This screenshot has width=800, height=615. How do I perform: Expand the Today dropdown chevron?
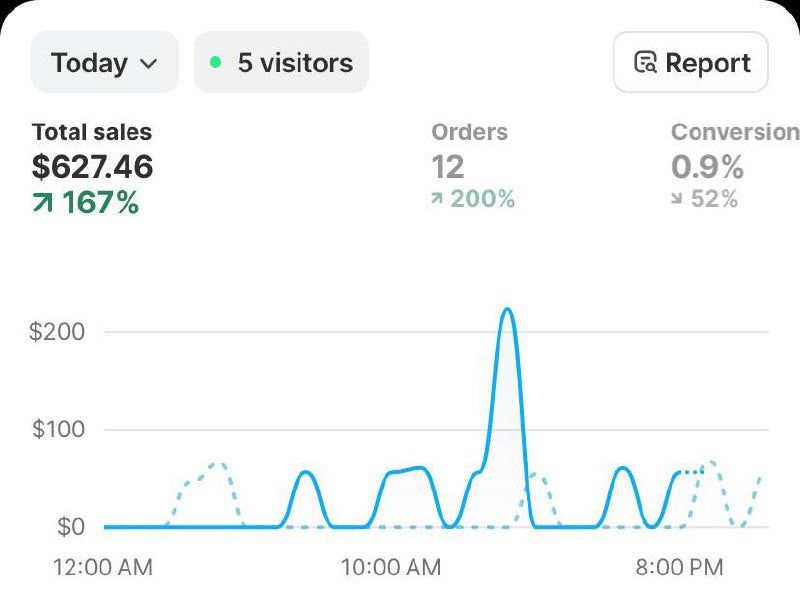tap(148, 64)
